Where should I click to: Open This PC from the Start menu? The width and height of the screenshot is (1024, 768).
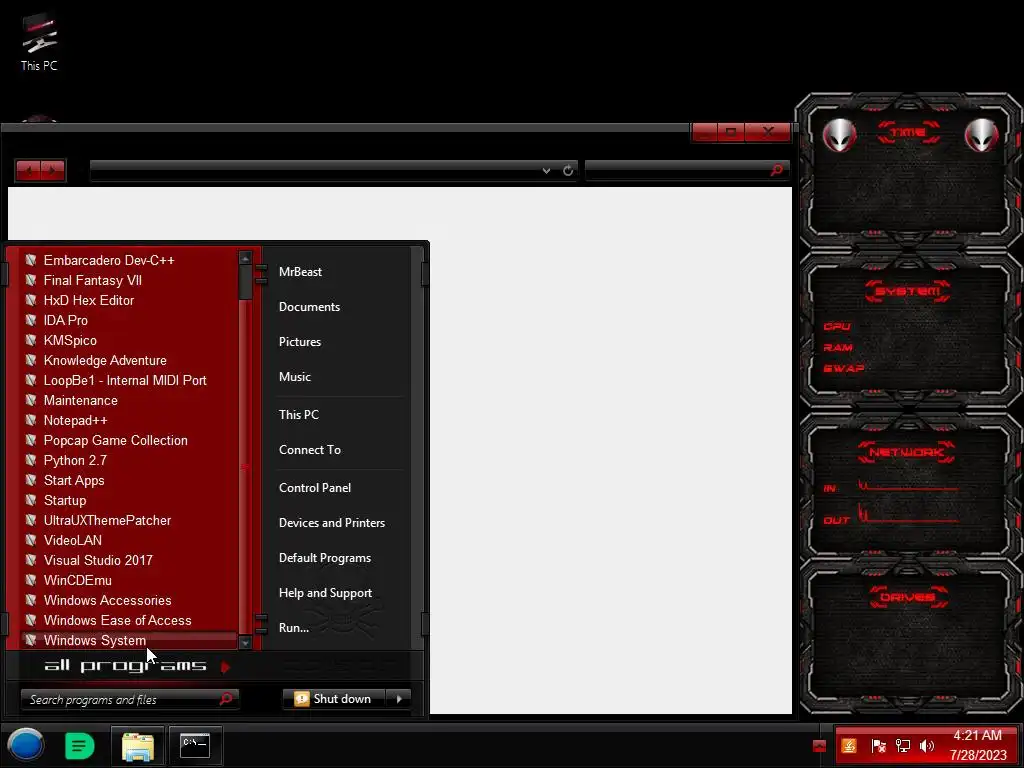point(298,415)
